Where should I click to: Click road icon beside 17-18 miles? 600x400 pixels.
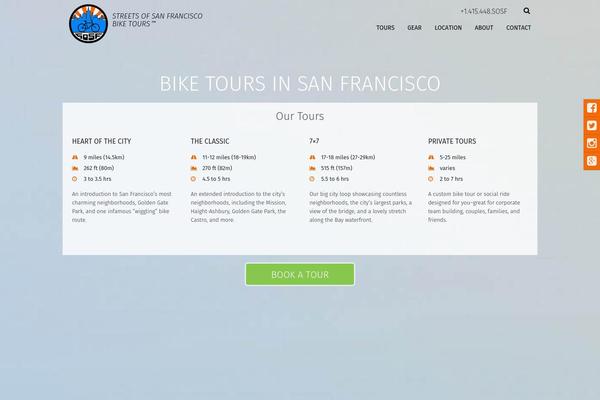(312, 157)
